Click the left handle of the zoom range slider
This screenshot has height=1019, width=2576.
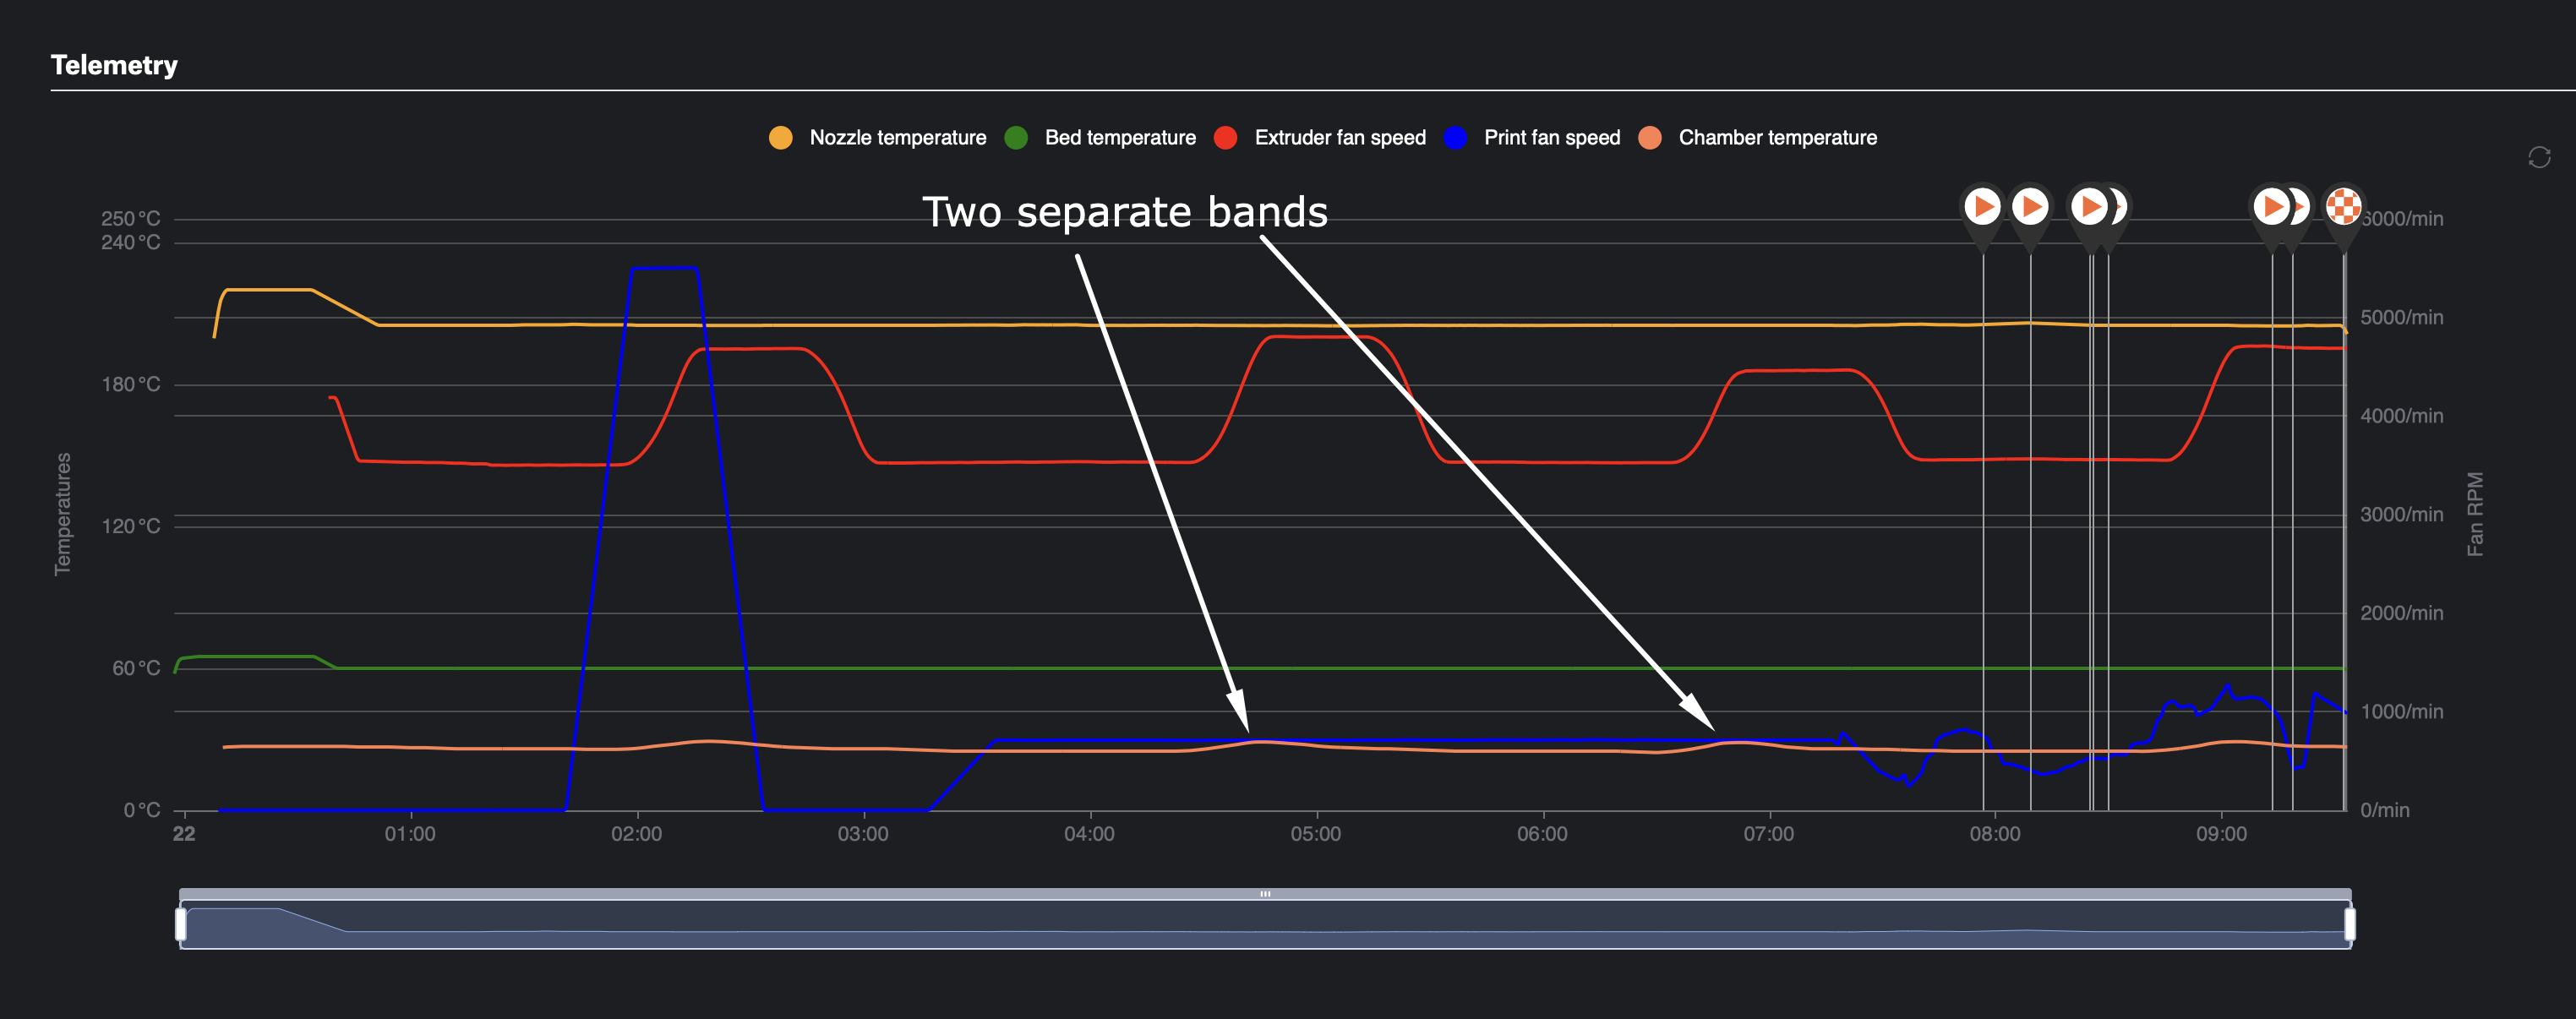click(181, 924)
